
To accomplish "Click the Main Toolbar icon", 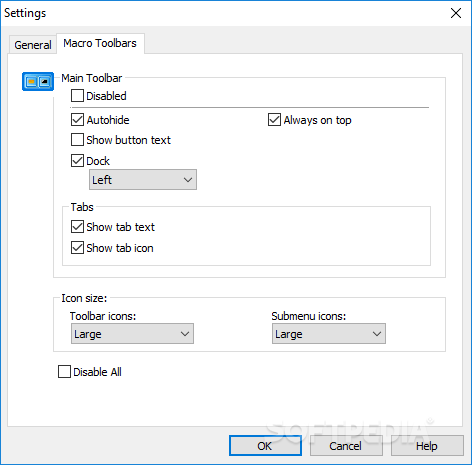I will (38, 81).
